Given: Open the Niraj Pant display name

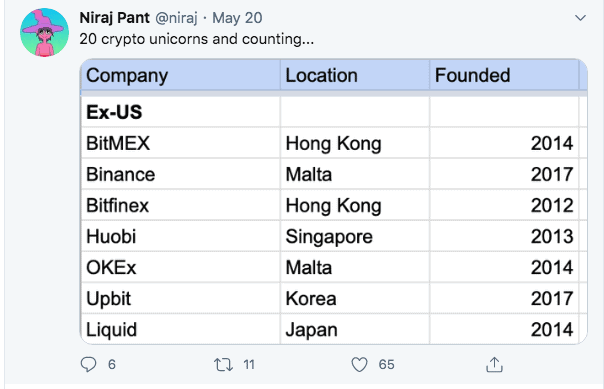Looking at the screenshot, I should coord(114,18).
